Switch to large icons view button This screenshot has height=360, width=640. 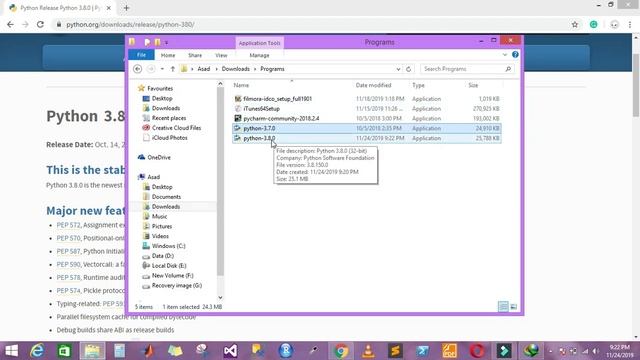[x=513, y=307]
